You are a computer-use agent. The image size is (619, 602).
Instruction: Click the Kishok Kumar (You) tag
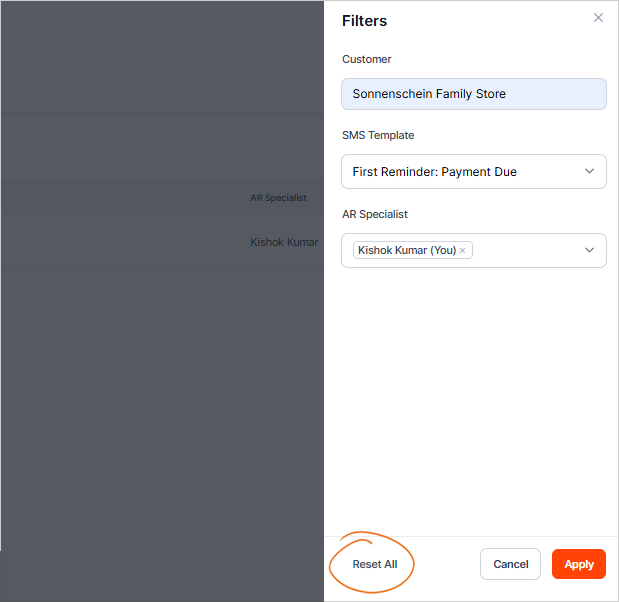[x=406, y=251]
